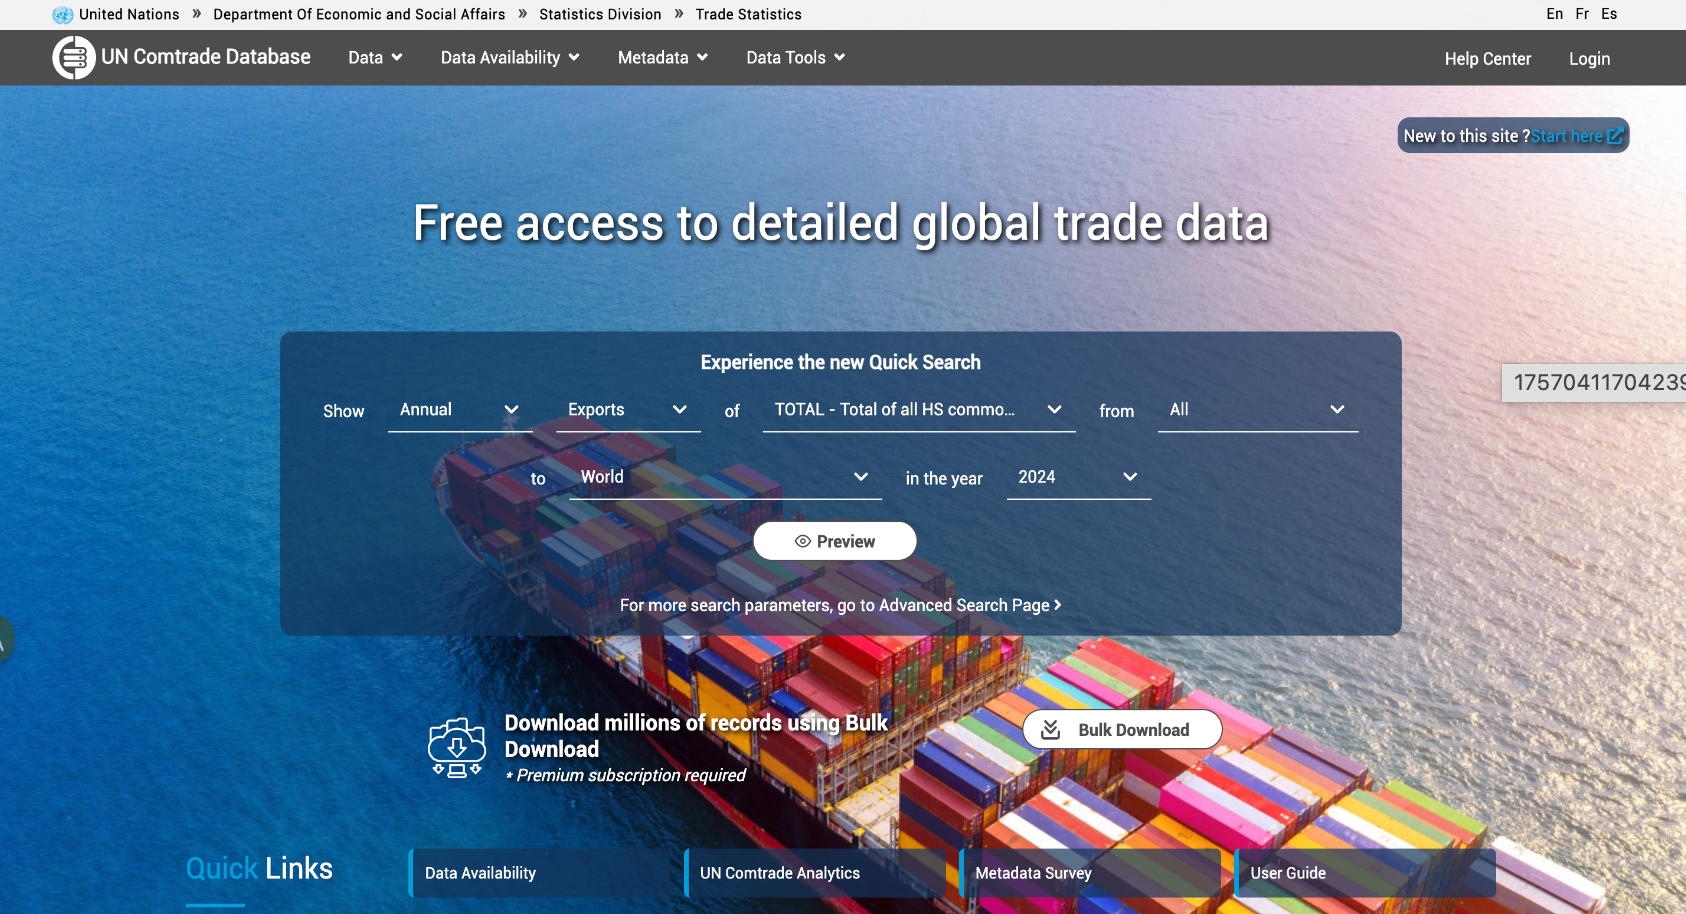Click the cloud download icon
Screen dimensions: 1686x914
tap(456, 748)
